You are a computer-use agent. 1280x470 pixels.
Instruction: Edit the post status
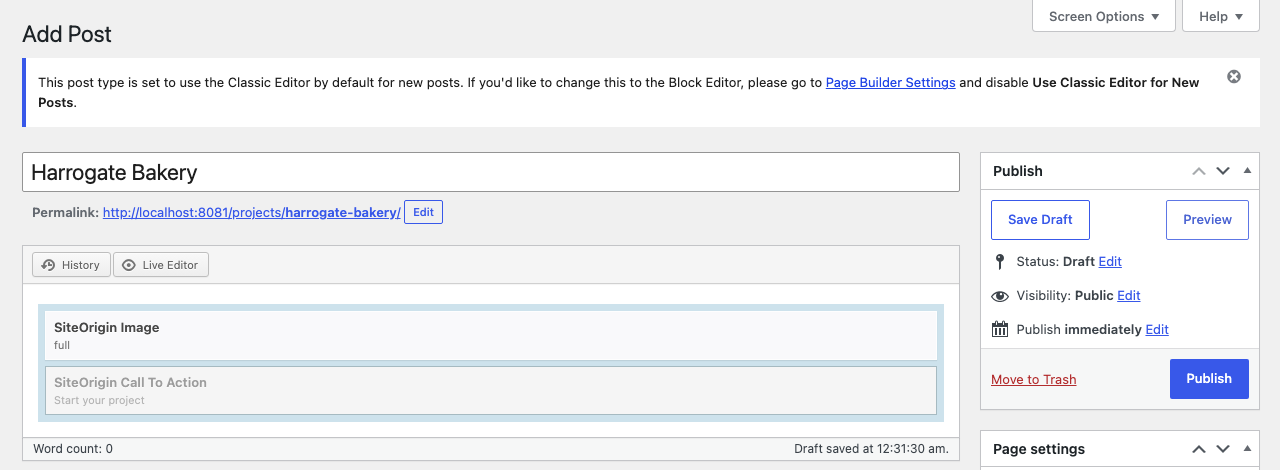(x=1110, y=261)
